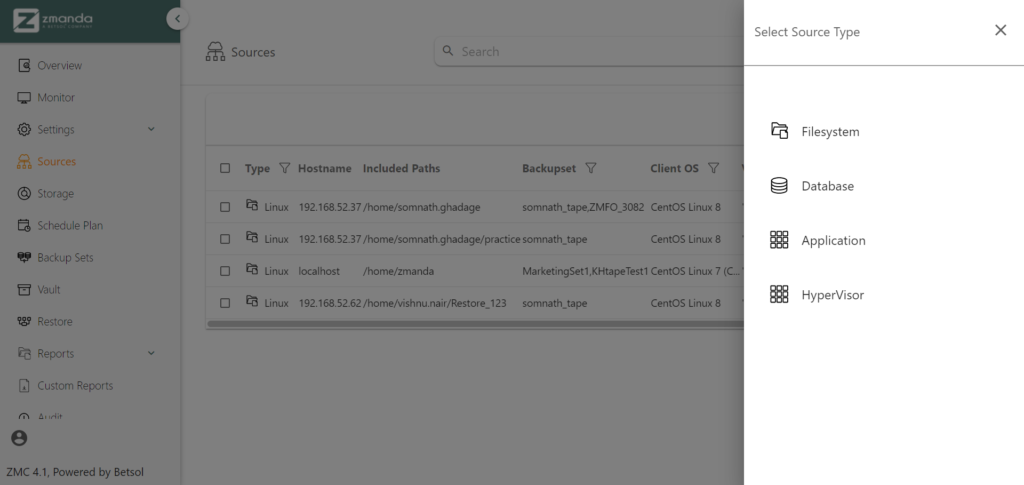Click the Schedule Plan calendar icon
Viewport: 1024px width, 485px height.
(x=24, y=225)
